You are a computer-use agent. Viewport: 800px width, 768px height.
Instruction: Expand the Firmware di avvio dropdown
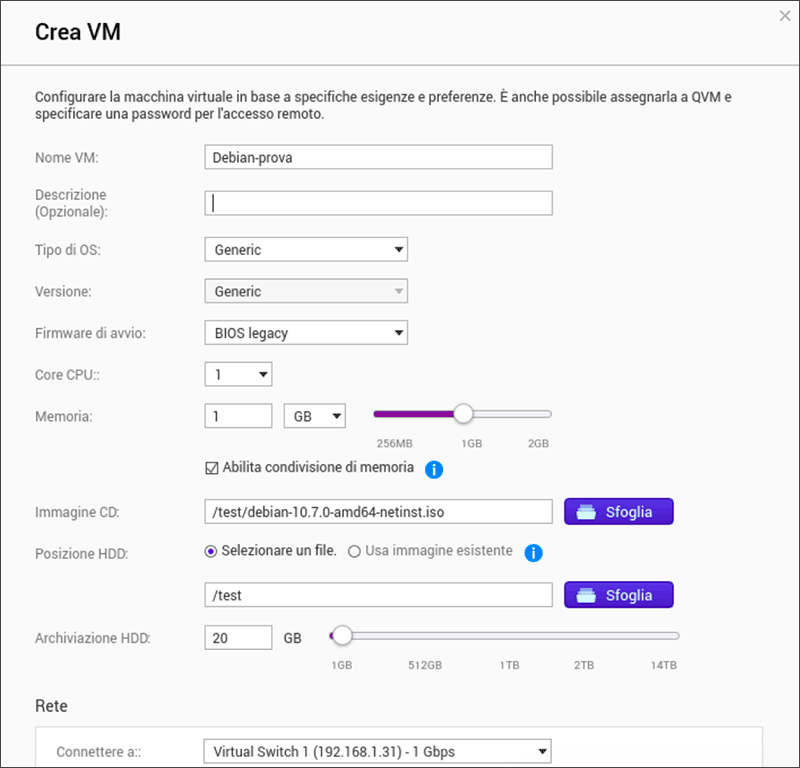[306, 333]
